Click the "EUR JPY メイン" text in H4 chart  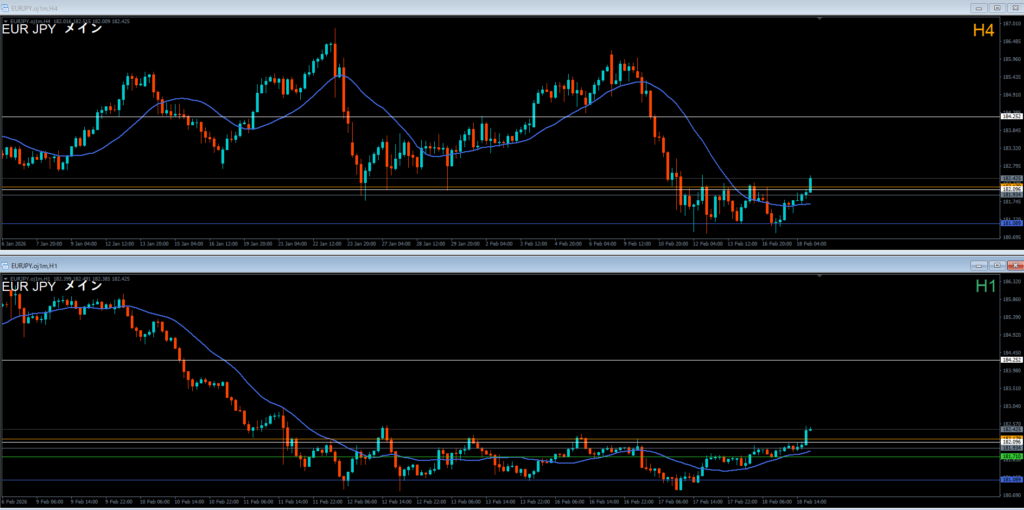[52, 29]
